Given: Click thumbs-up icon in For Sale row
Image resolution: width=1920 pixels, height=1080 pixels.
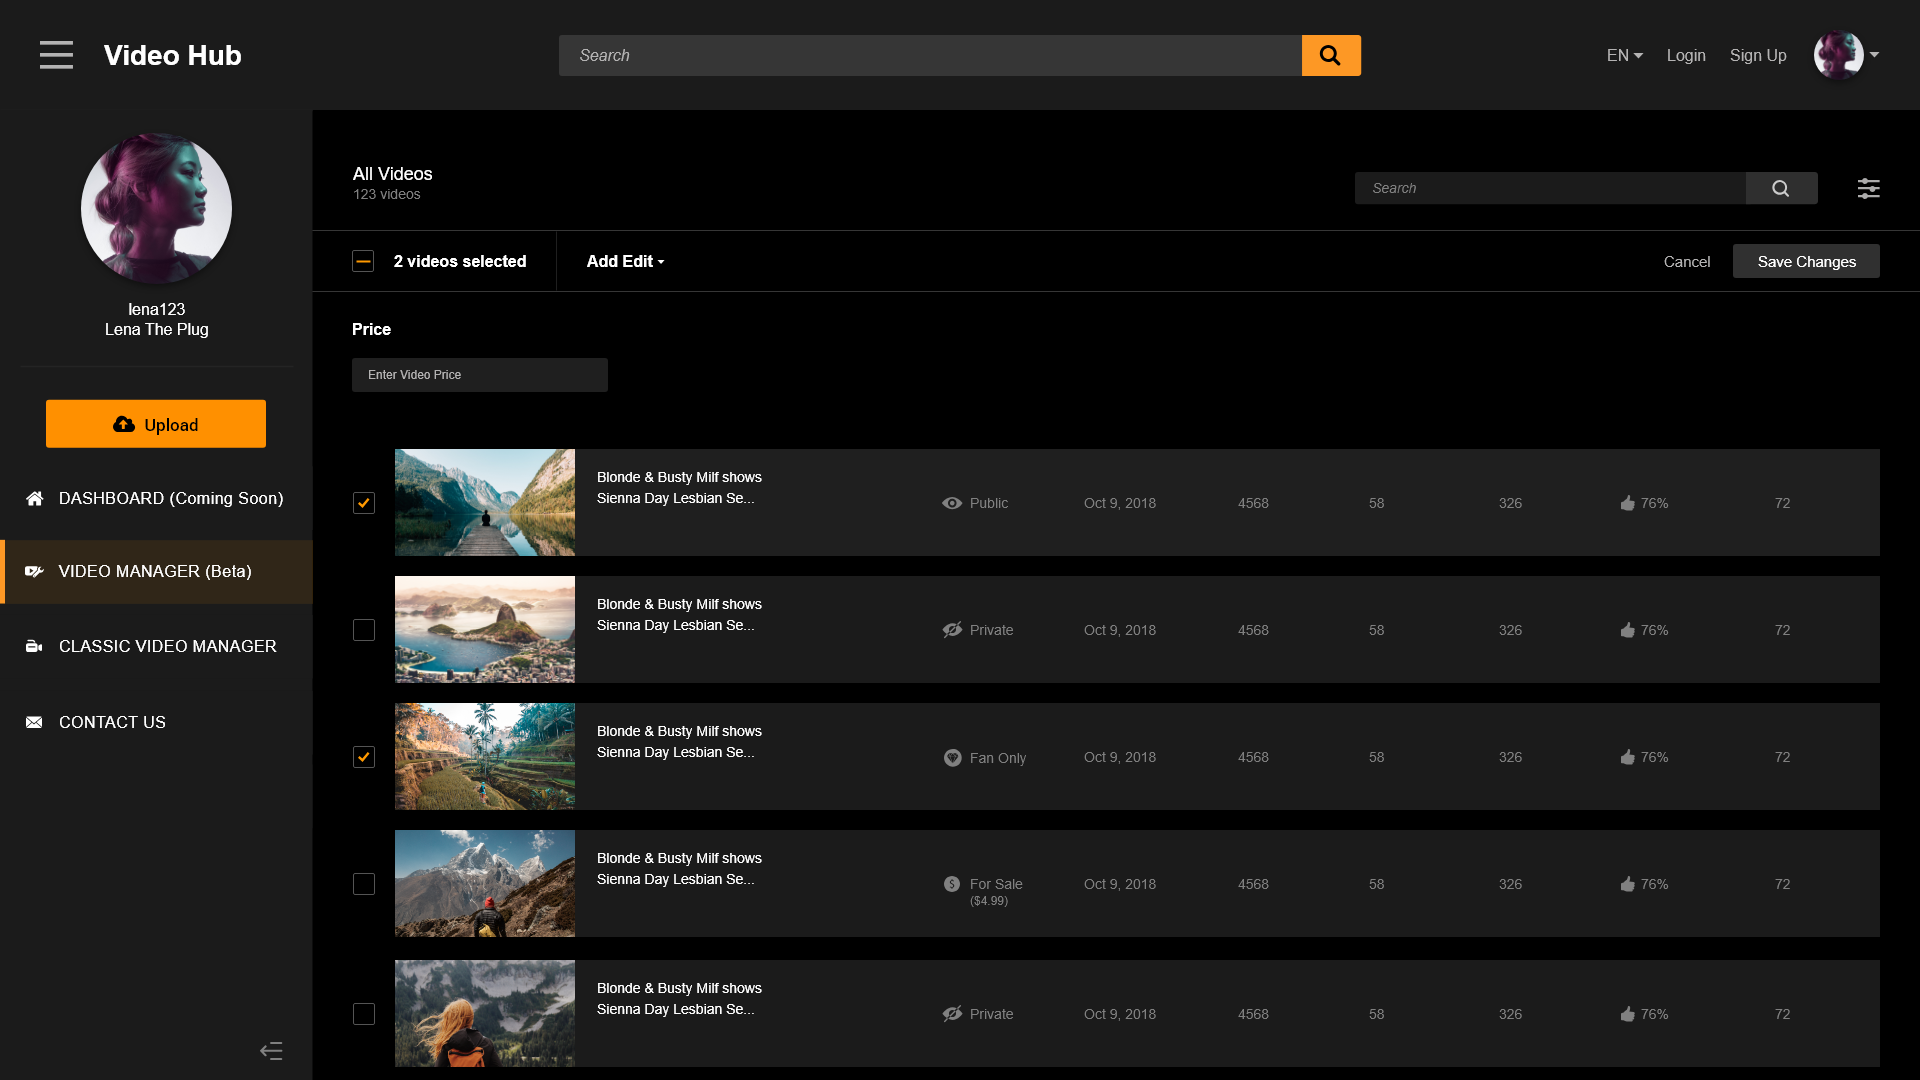Looking at the screenshot, I should pos(1627,884).
